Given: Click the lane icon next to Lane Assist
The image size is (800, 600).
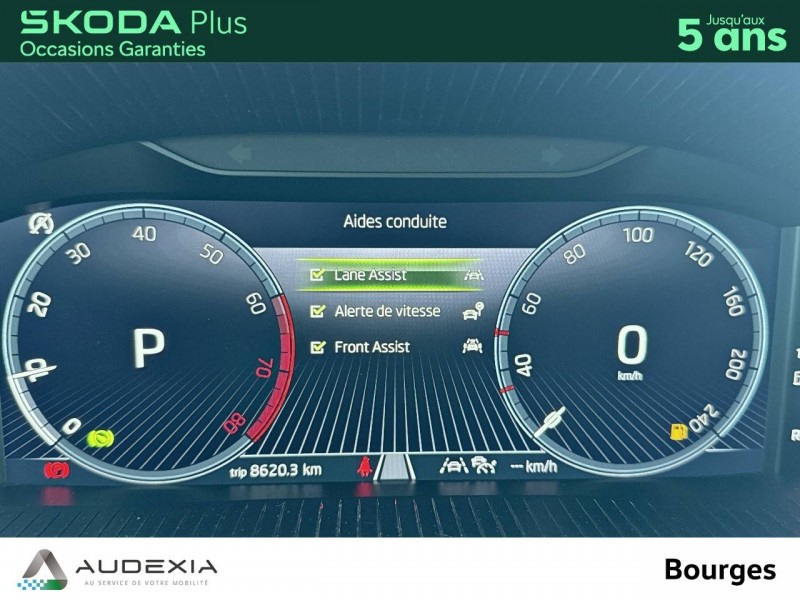Looking at the screenshot, I should click(x=473, y=275).
